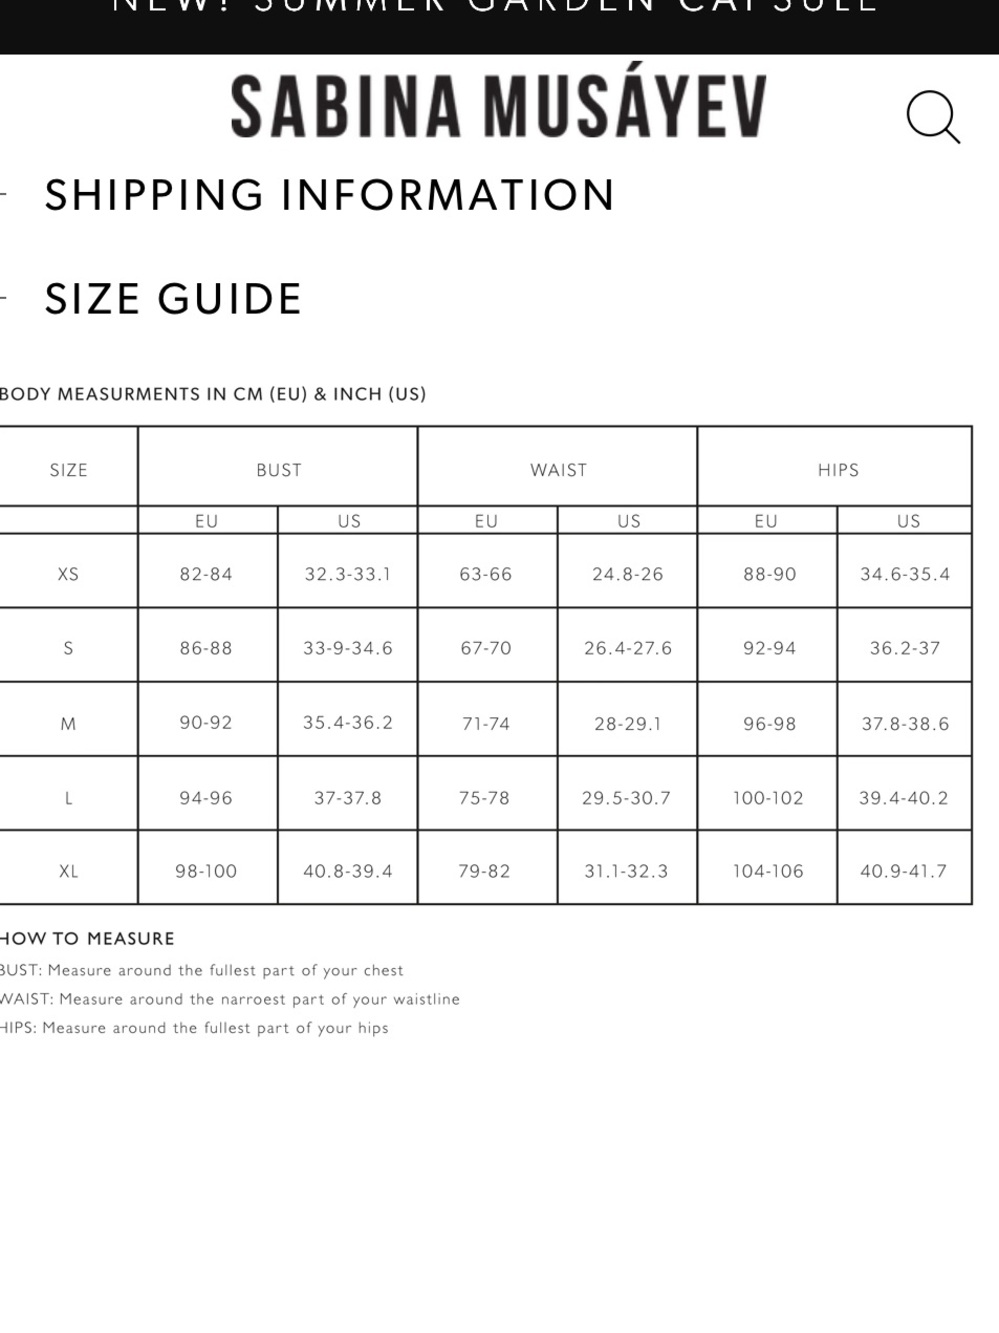Click the HIPS column header
Image resolution: width=999 pixels, height=1333 pixels.
838,470
